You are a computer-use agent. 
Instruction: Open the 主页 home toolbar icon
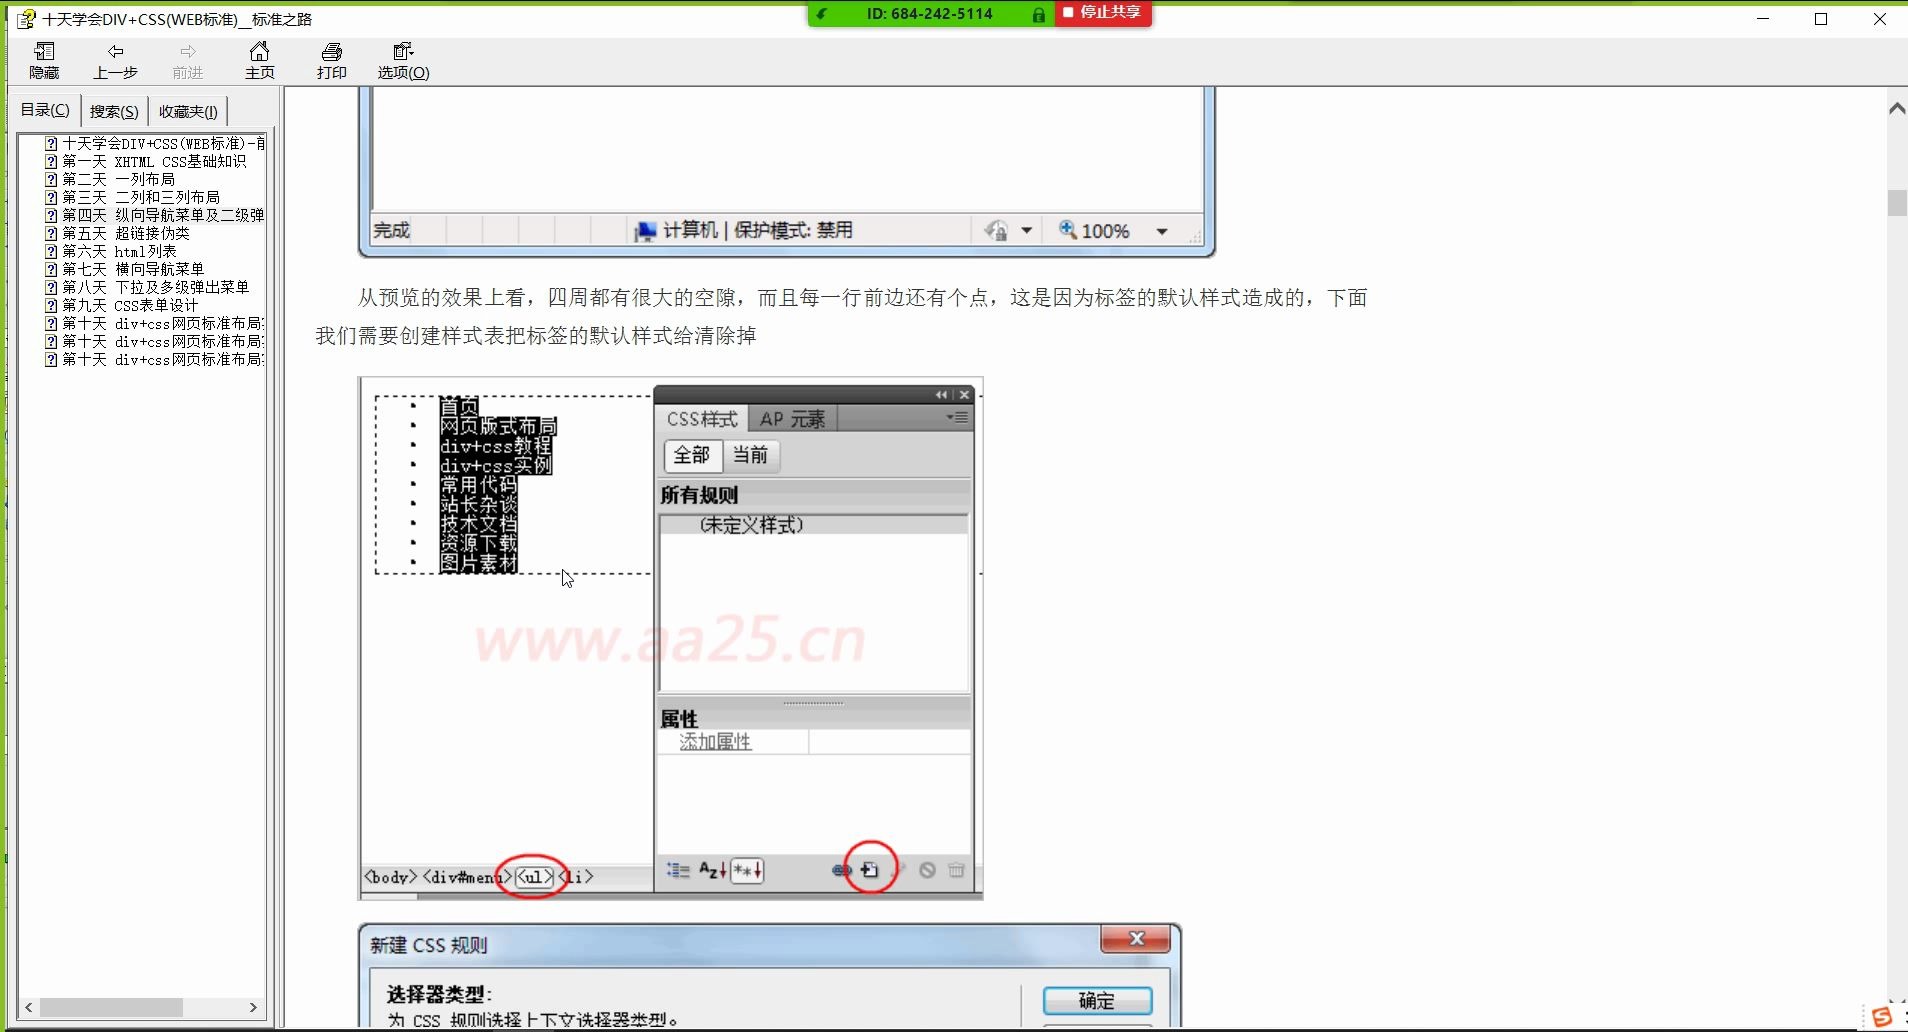(259, 59)
